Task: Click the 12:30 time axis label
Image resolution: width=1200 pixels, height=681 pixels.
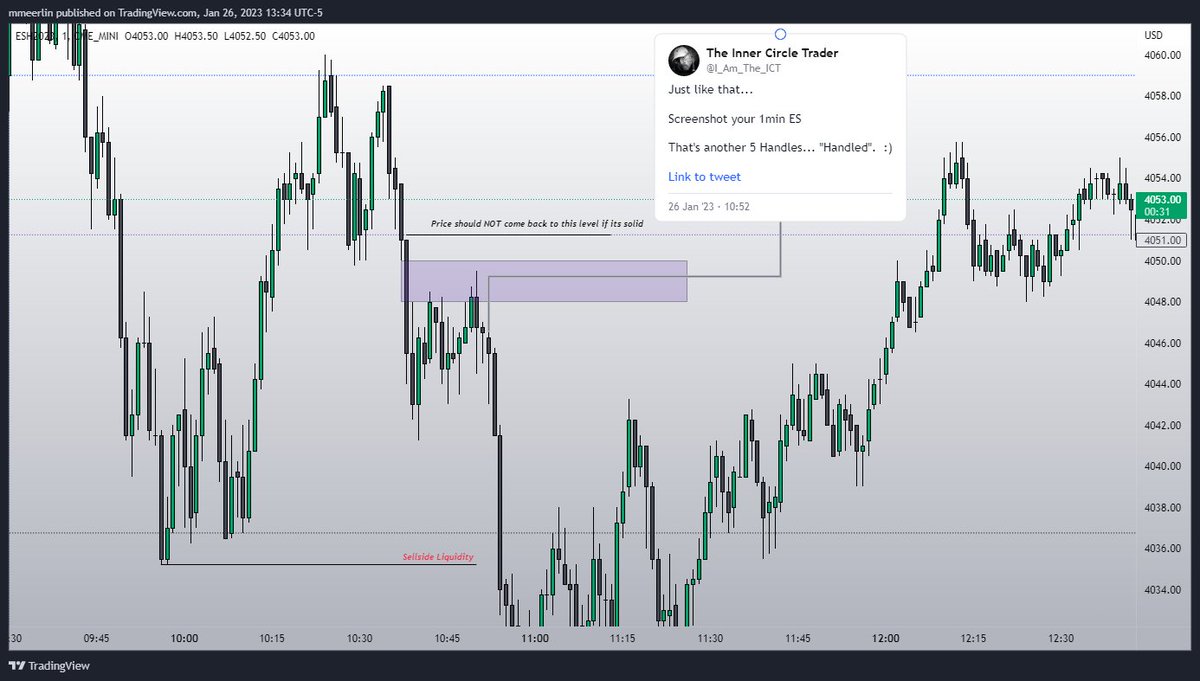Action: pos(1061,638)
